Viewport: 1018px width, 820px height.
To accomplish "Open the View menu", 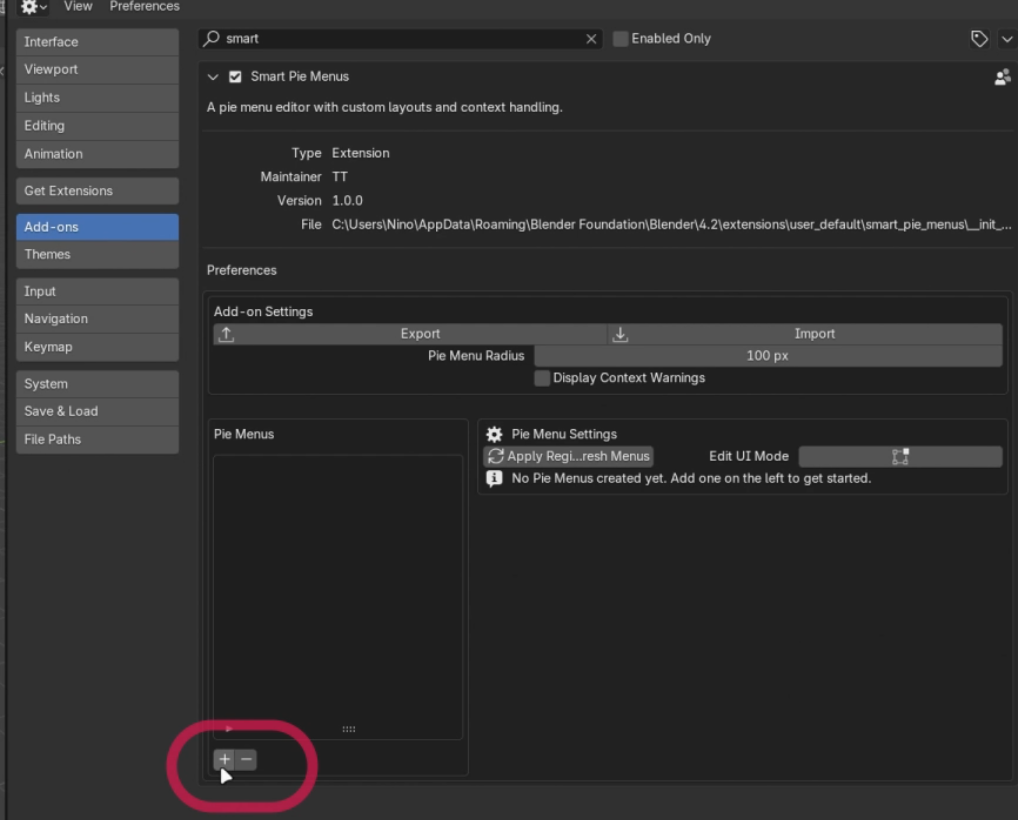I will [x=78, y=6].
